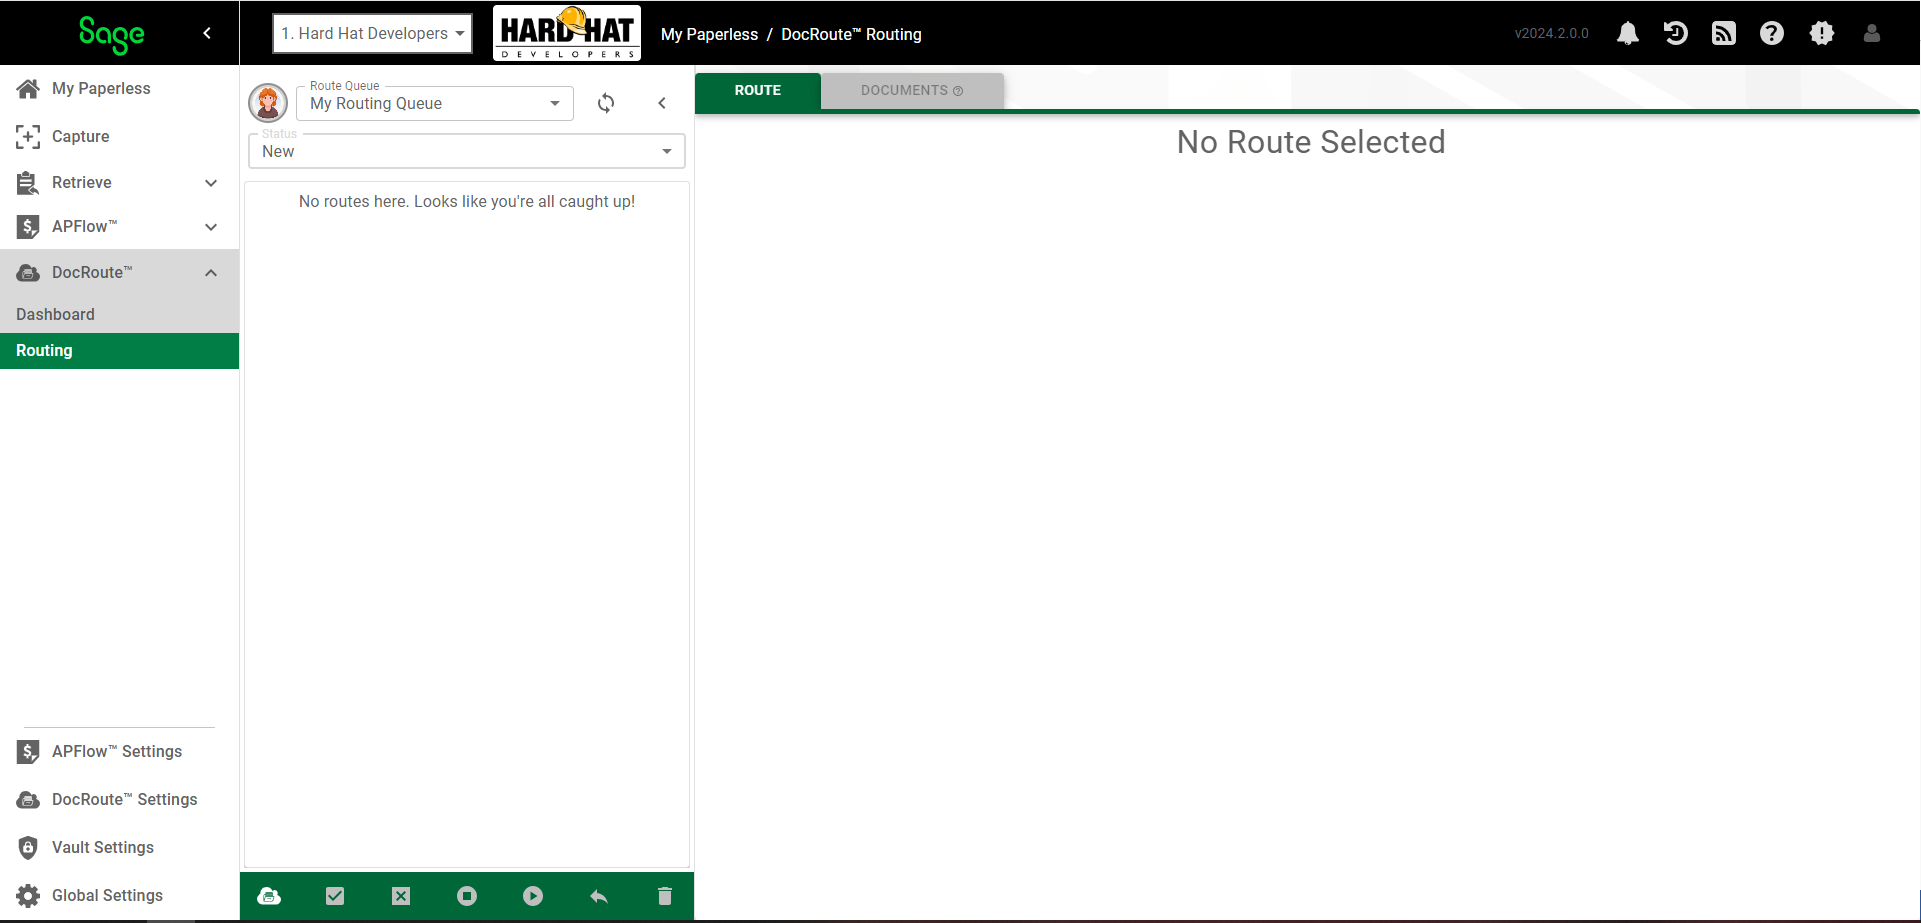Screen dimensions: 1921x923
Task: Click the DocRoute Routing breadcrumb
Action: pyautogui.click(x=851, y=34)
